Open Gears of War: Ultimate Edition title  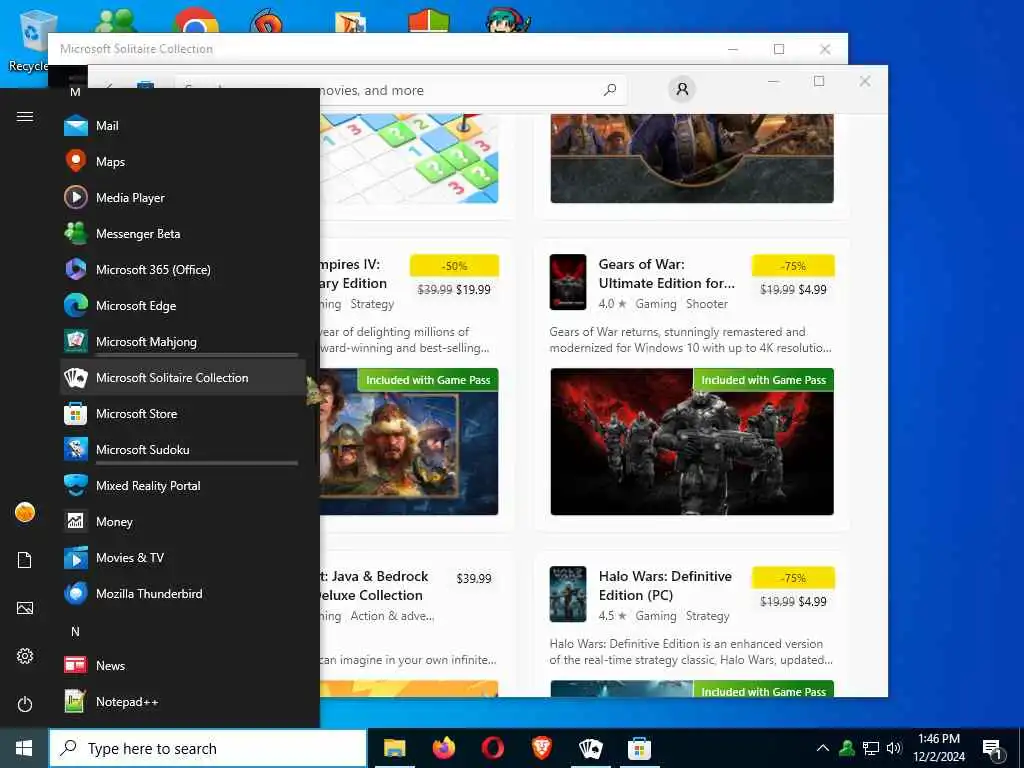coord(667,274)
